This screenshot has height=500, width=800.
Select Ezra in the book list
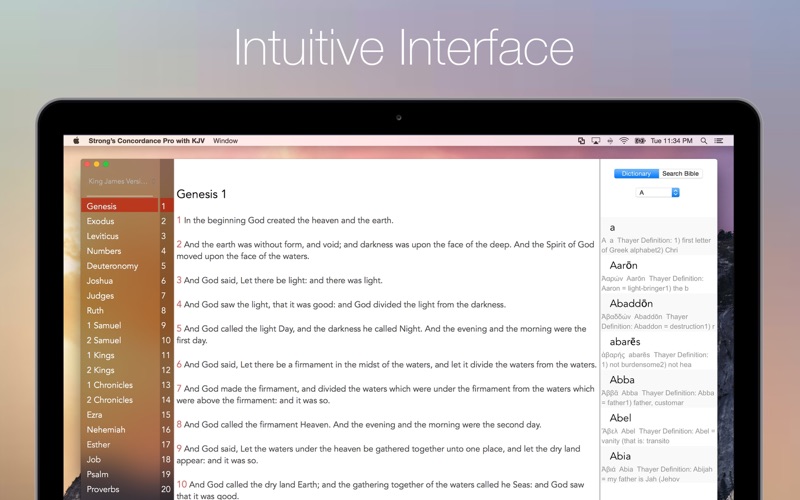coord(120,415)
